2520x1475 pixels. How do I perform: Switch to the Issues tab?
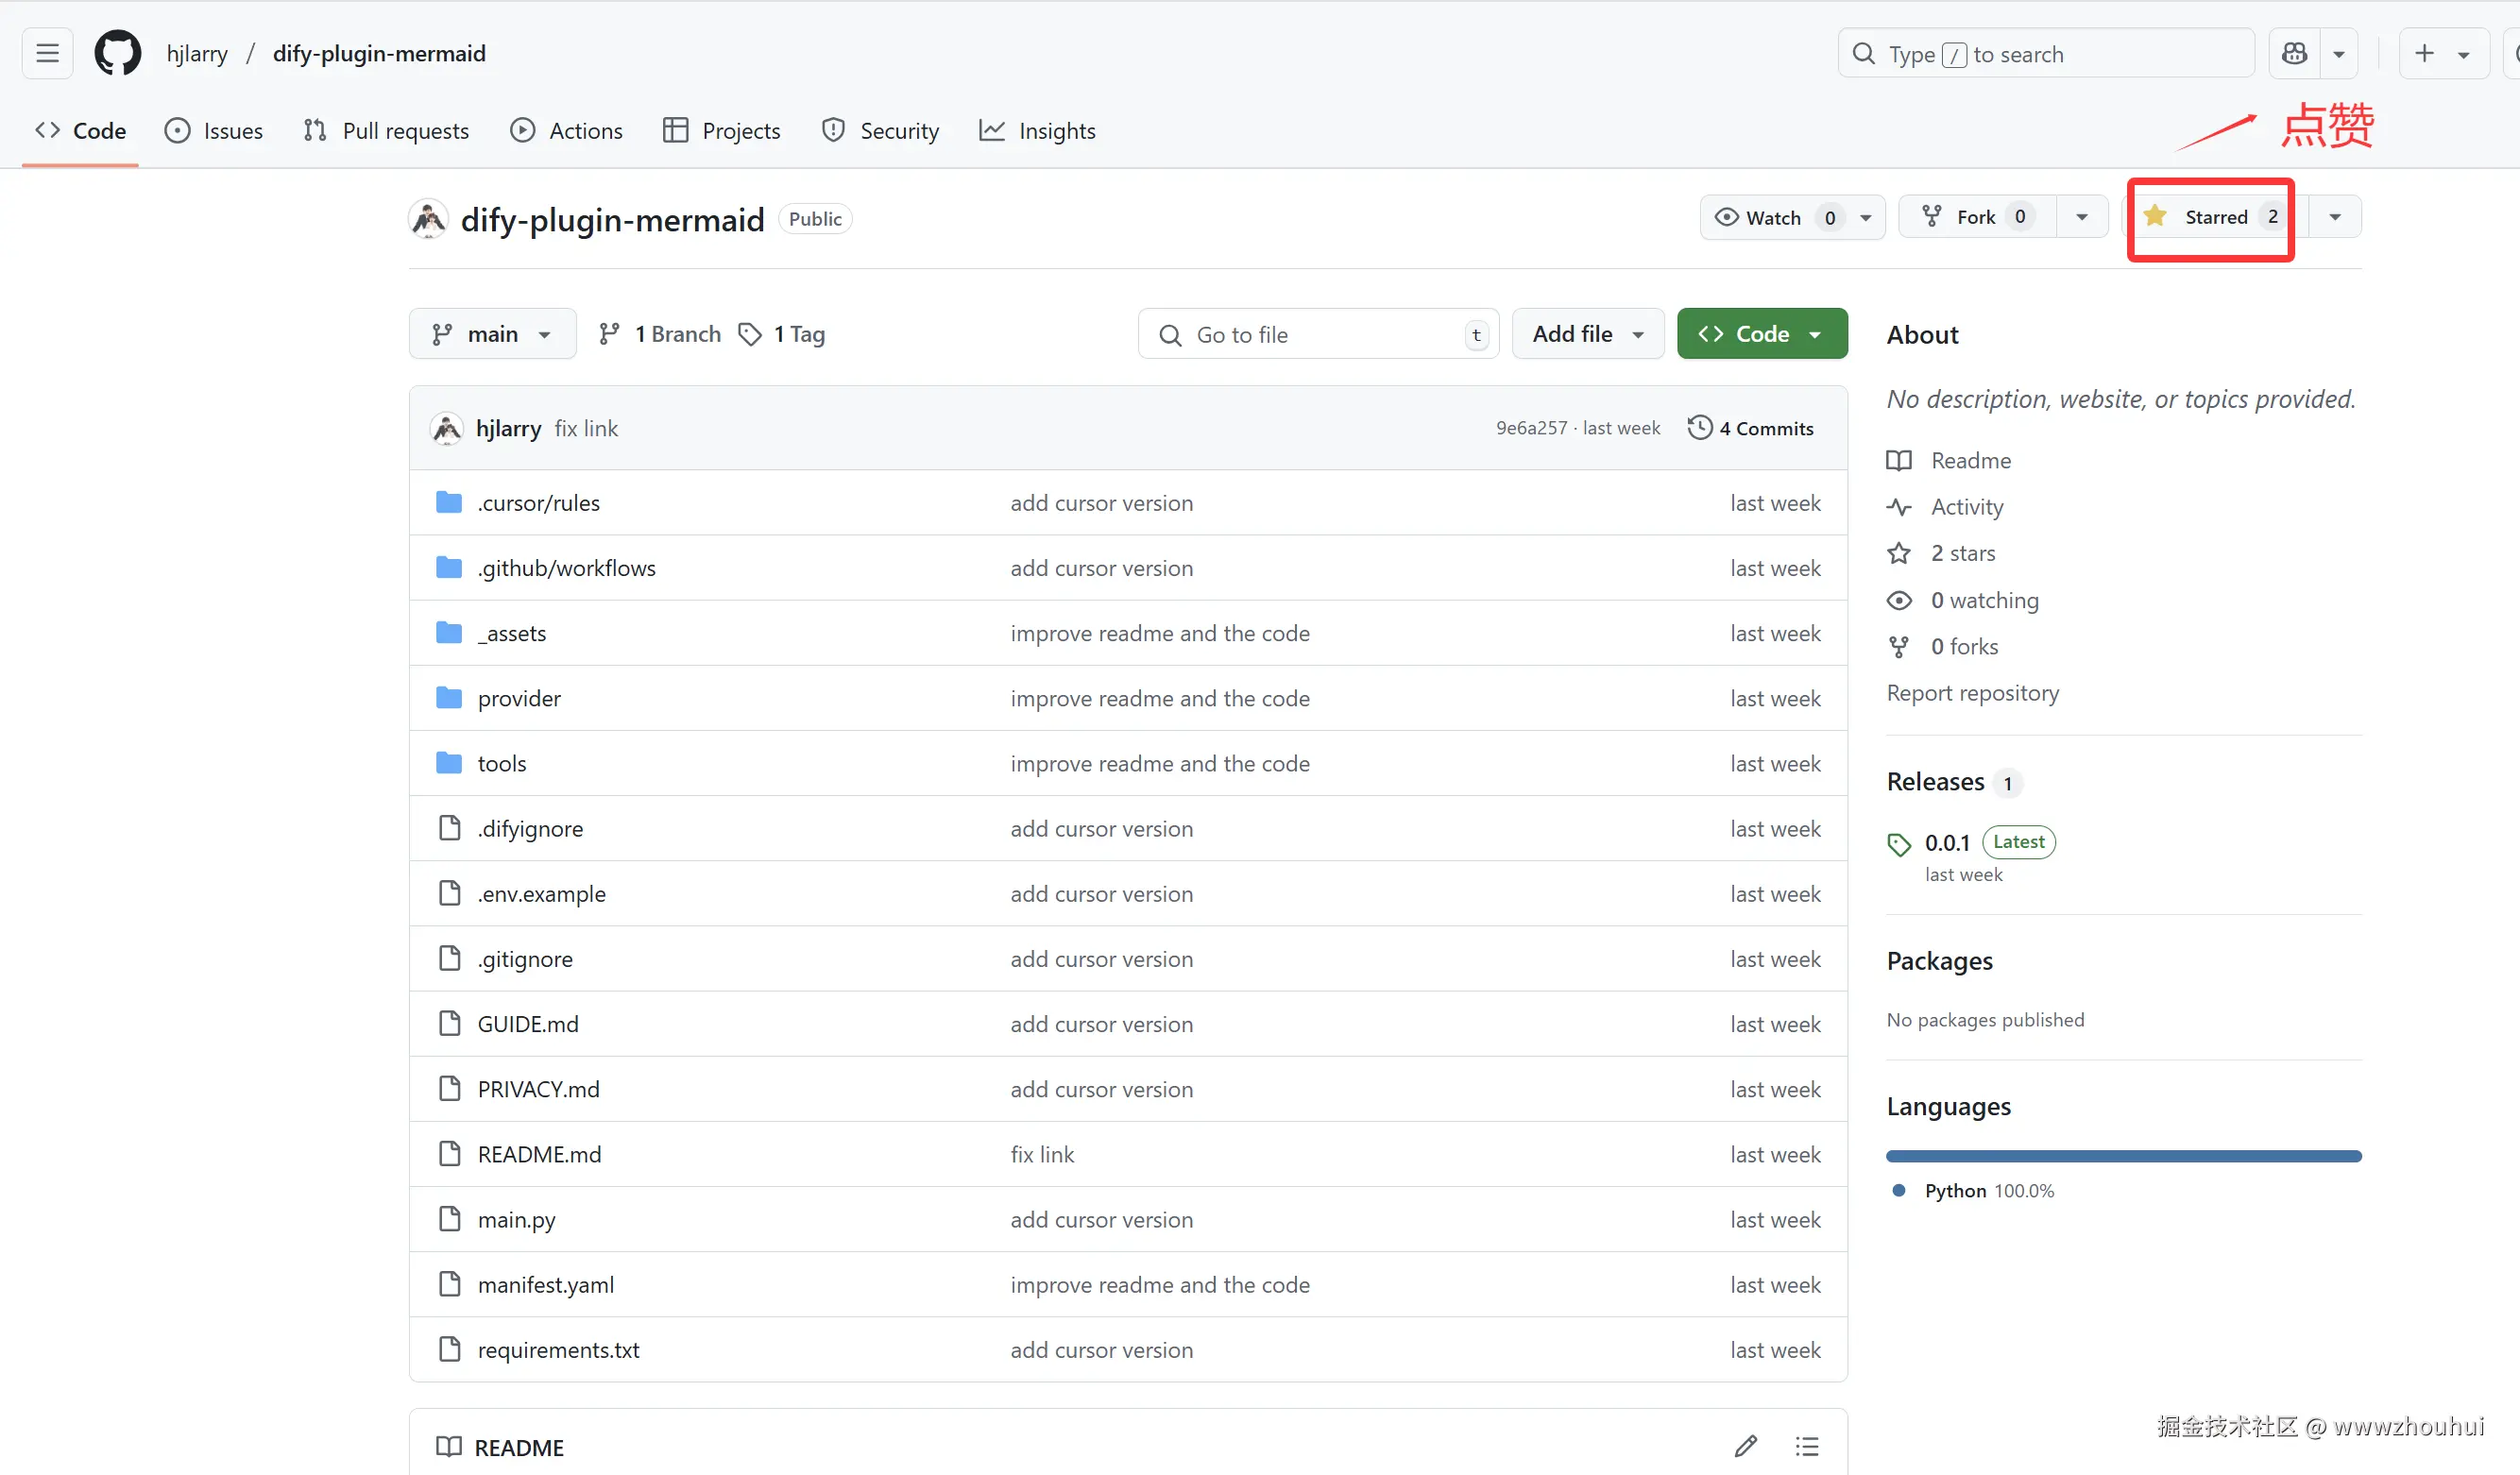214,131
